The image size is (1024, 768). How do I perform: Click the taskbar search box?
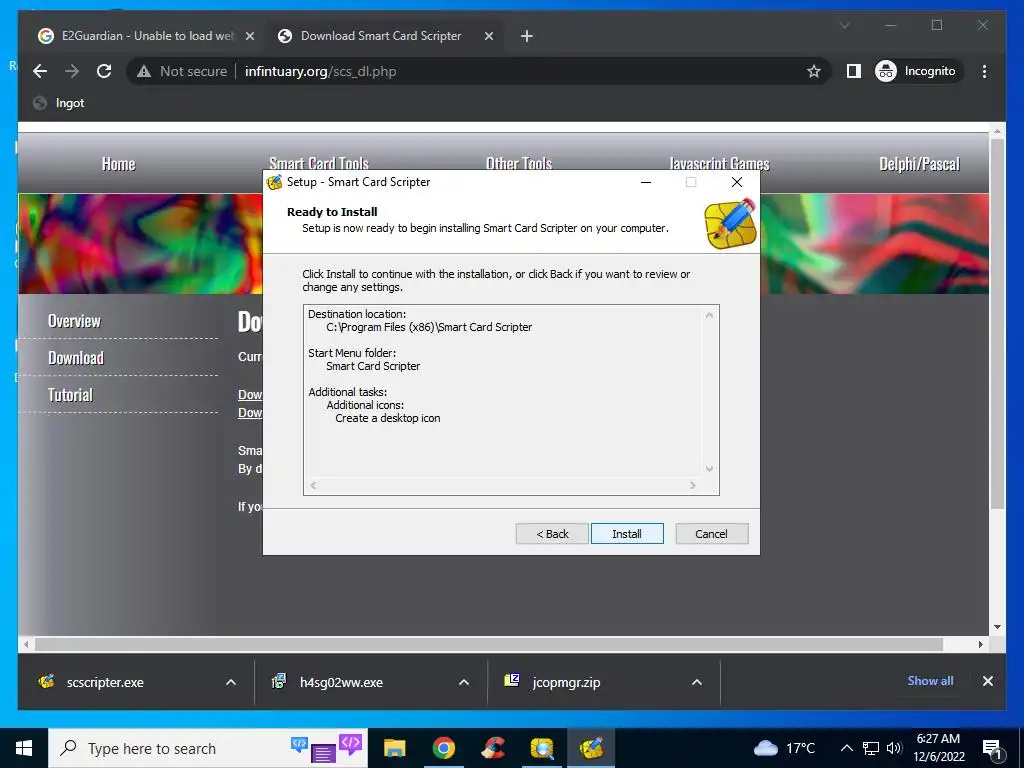(208, 748)
